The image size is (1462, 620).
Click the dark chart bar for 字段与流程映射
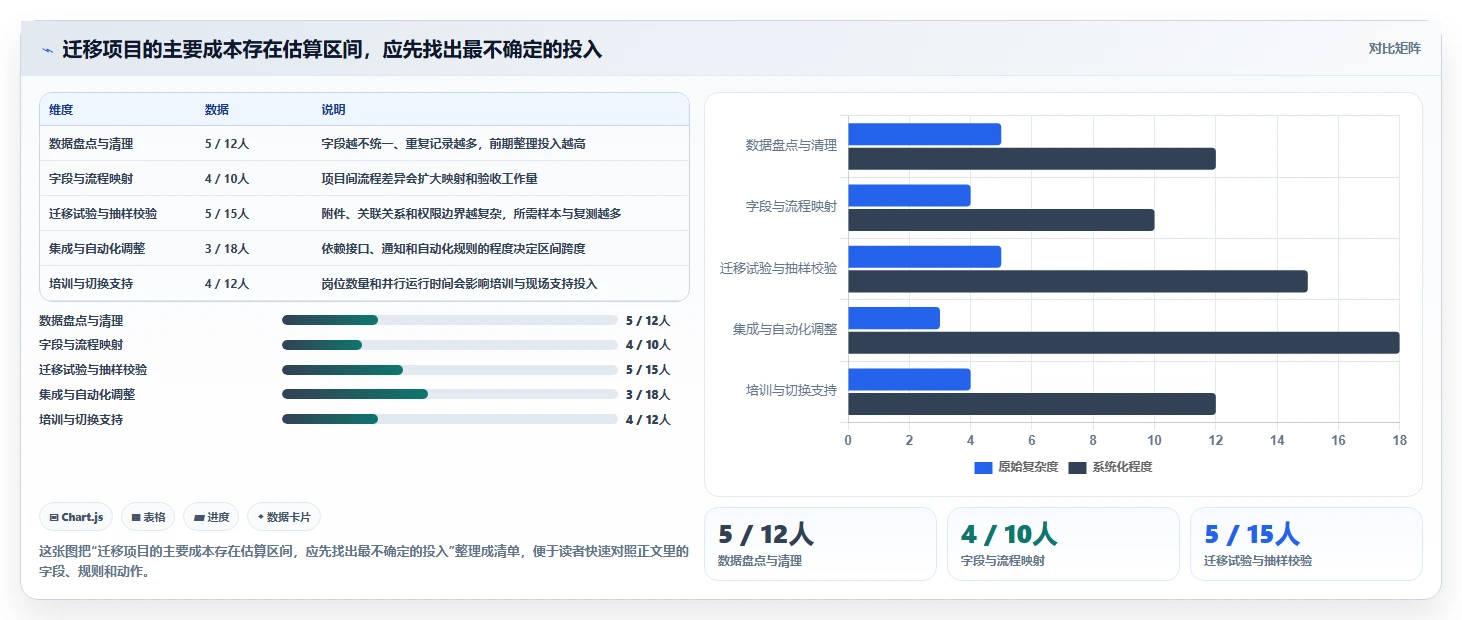click(x=1001, y=220)
